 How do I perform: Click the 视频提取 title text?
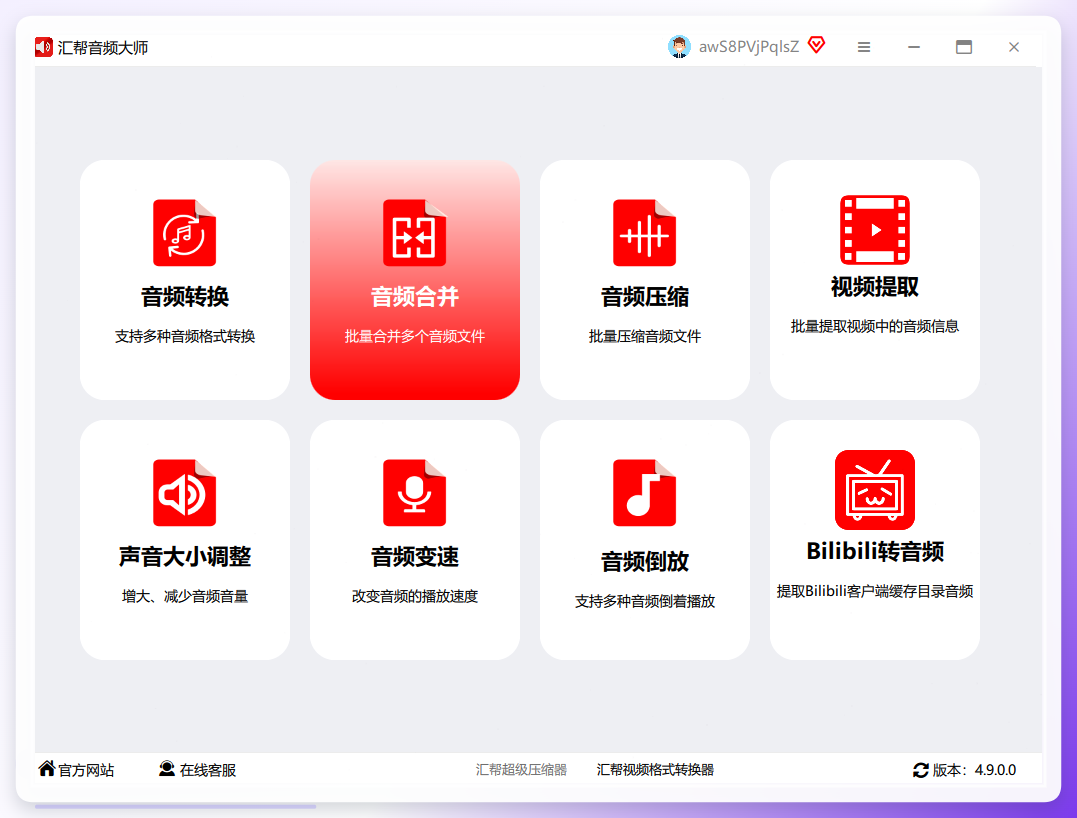tap(874, 286)
